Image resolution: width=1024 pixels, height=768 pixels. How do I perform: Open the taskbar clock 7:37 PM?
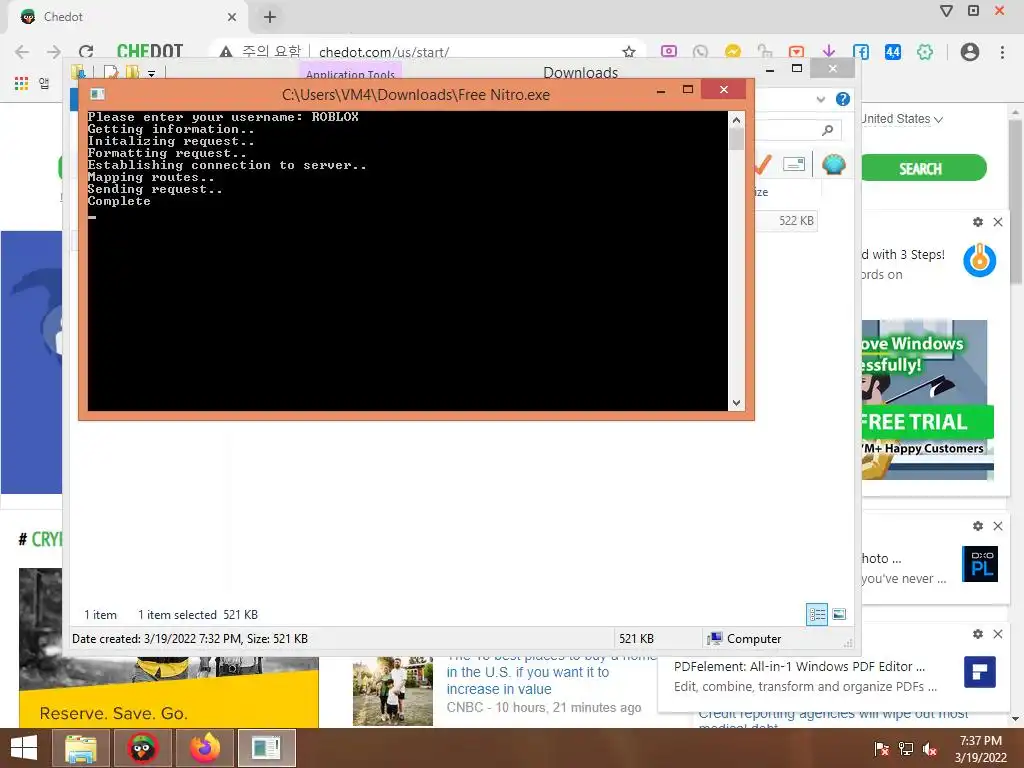coord(981,741)
